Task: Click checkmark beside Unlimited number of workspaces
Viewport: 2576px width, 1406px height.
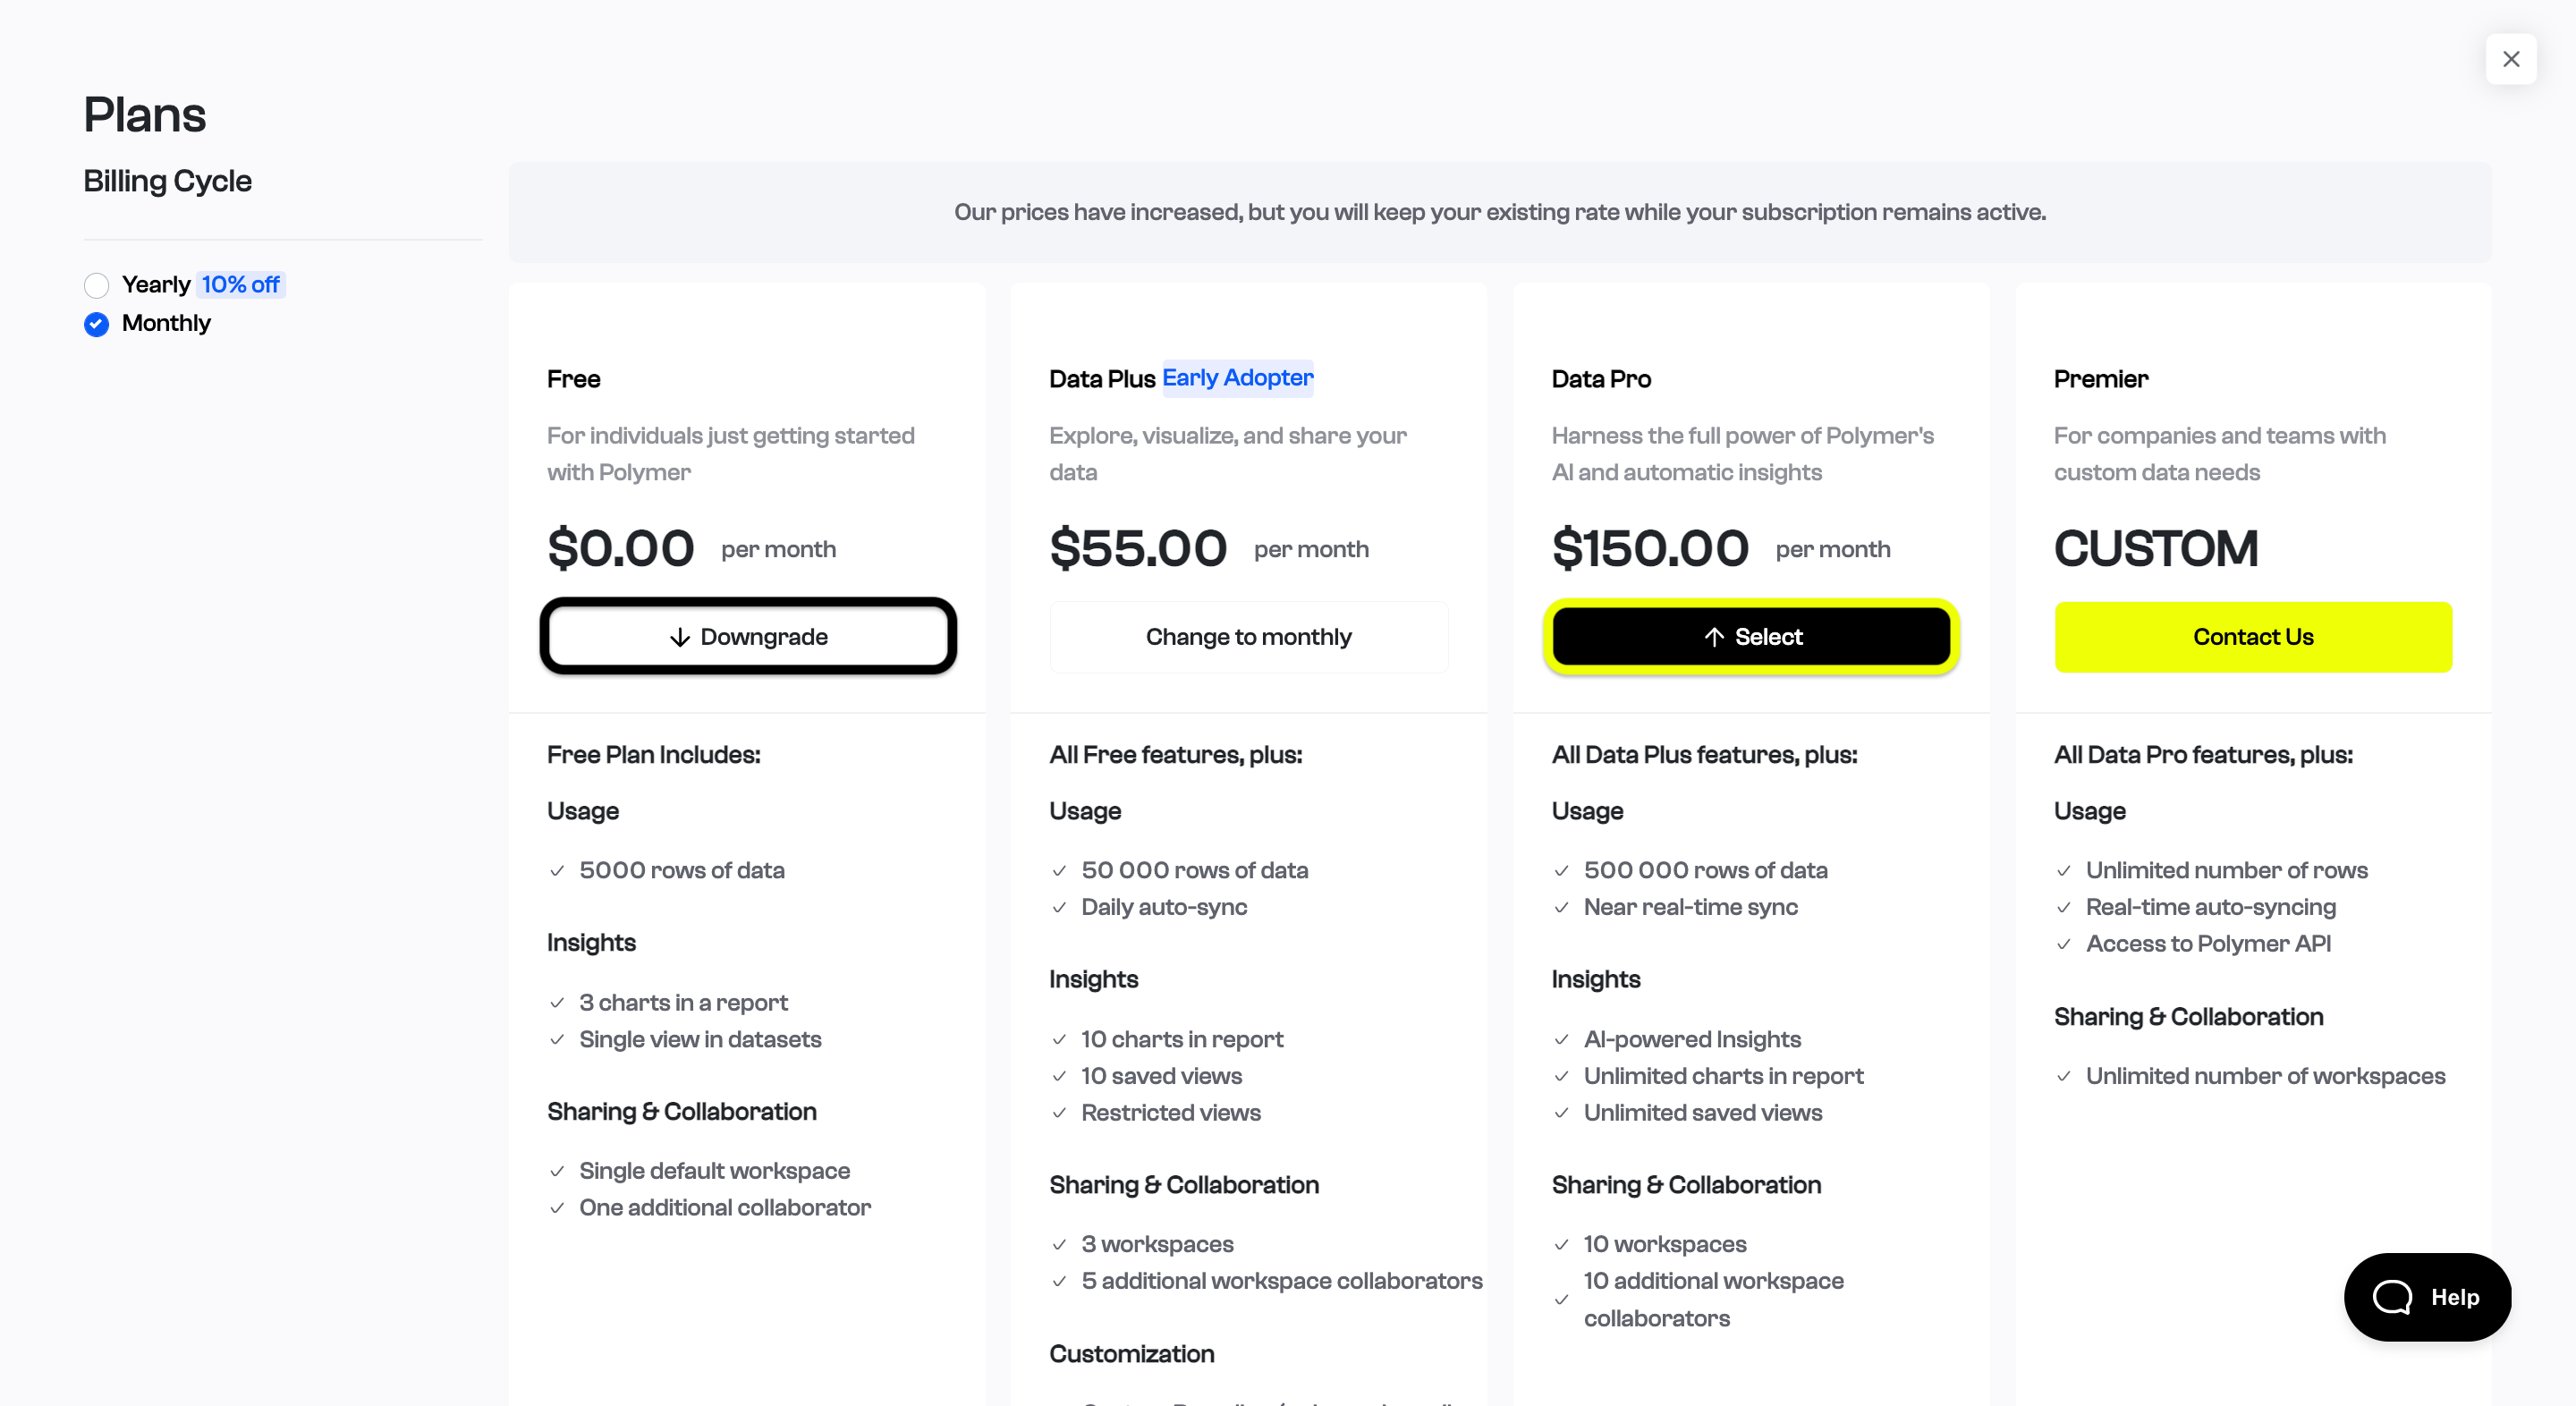Action: tap(2063, 1077)
